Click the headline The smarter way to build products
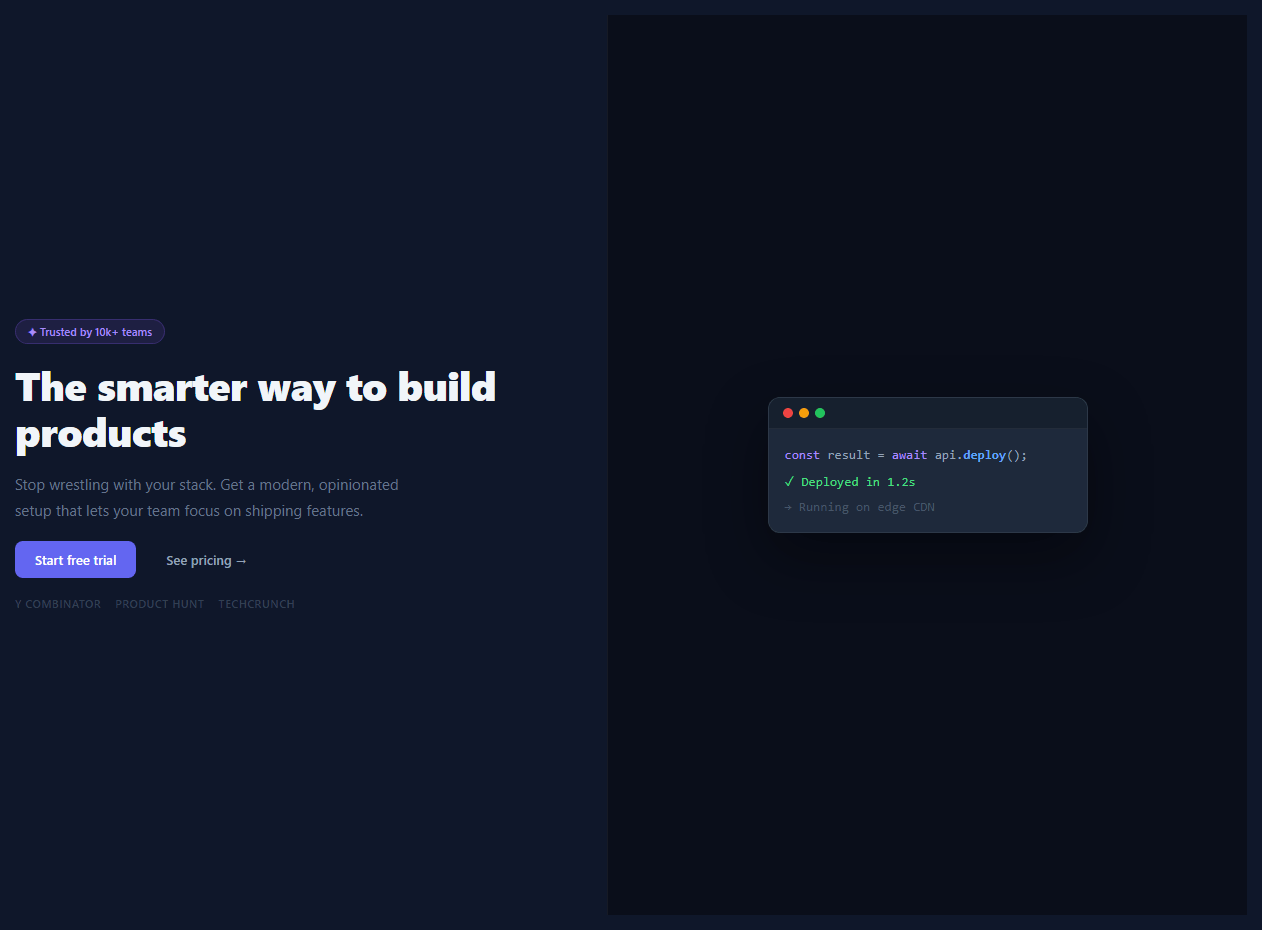Viewport: 1262px width, 930px height. click(256, 410)
